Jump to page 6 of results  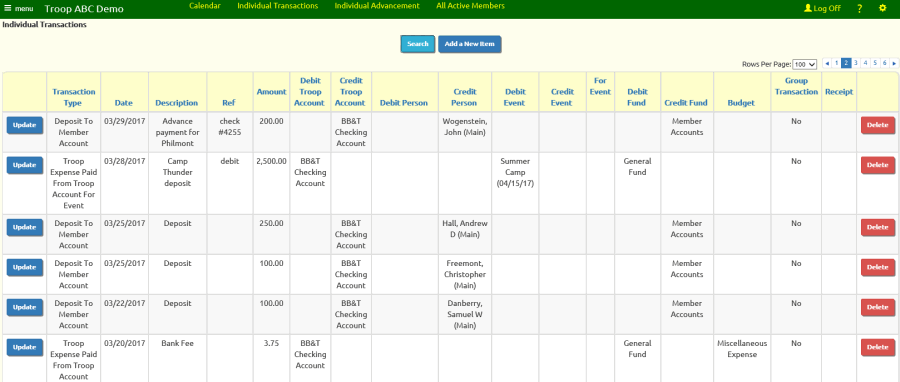885,63
